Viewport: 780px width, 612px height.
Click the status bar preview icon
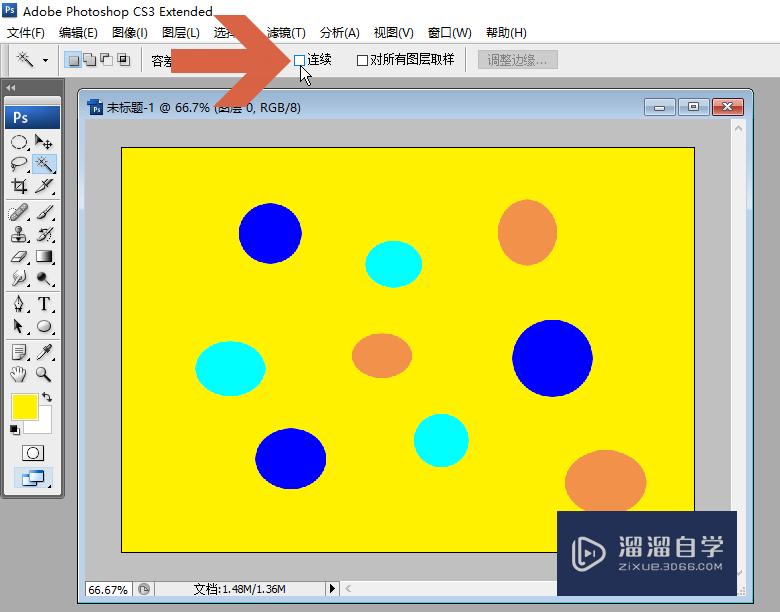[144, 589]
